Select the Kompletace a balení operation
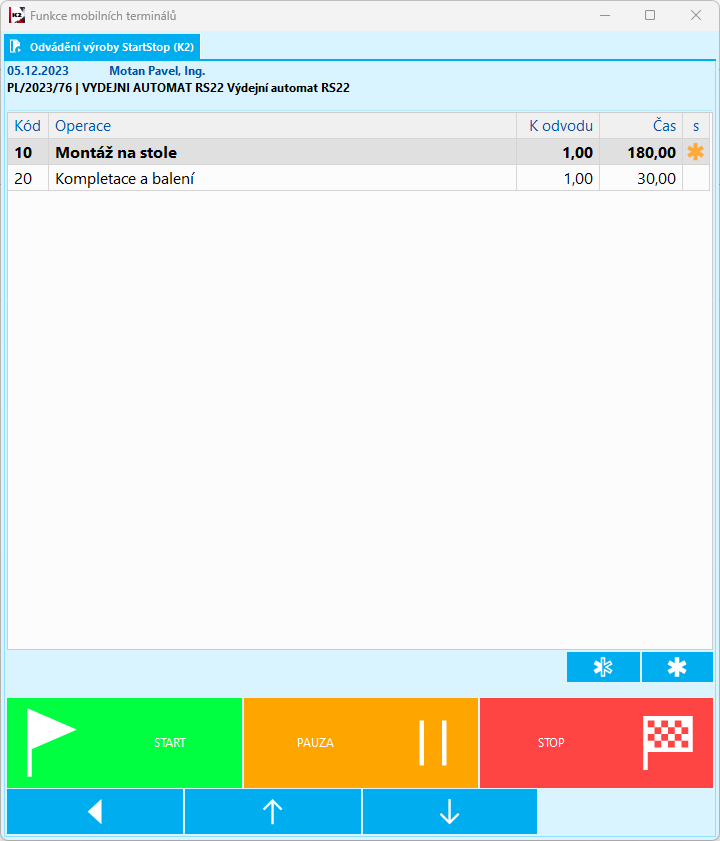 click(282, 178)
